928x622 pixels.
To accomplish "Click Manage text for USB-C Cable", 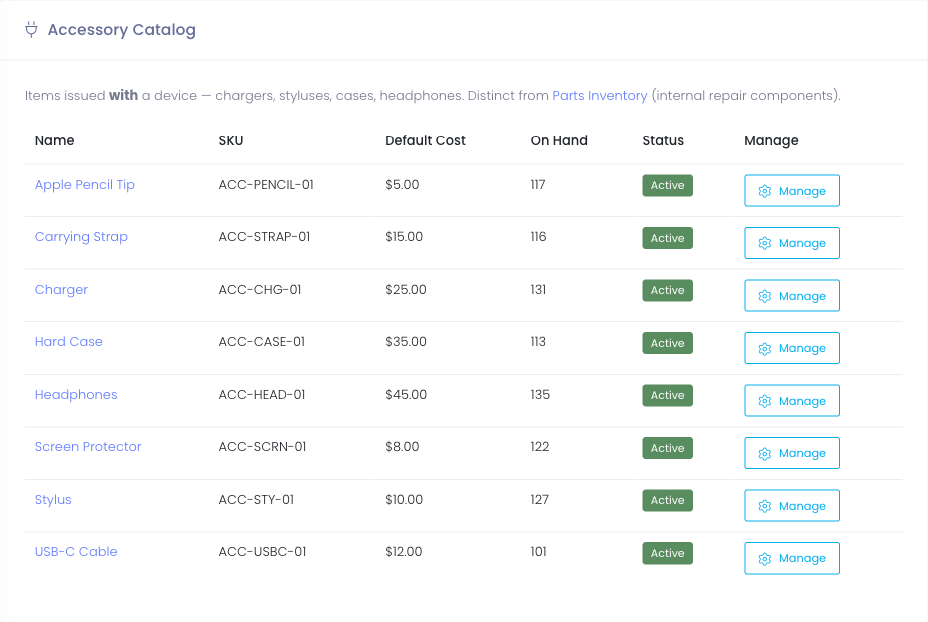I will click(802, 559).
